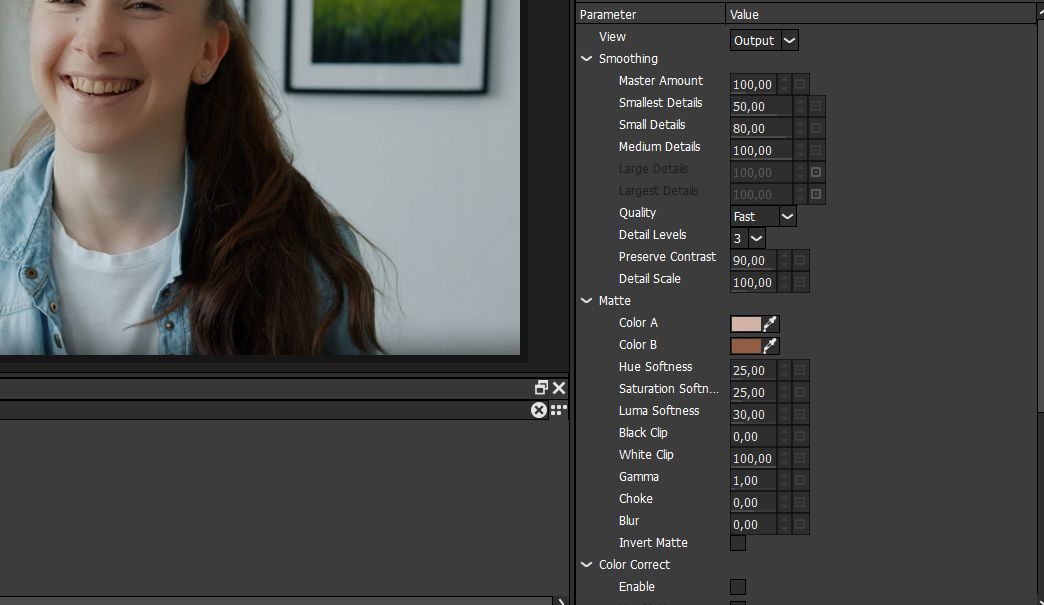This screenshot has height=605, width=1044.
Task: Click the keyframe icon for Large Details
Action: tap(816, 172)
